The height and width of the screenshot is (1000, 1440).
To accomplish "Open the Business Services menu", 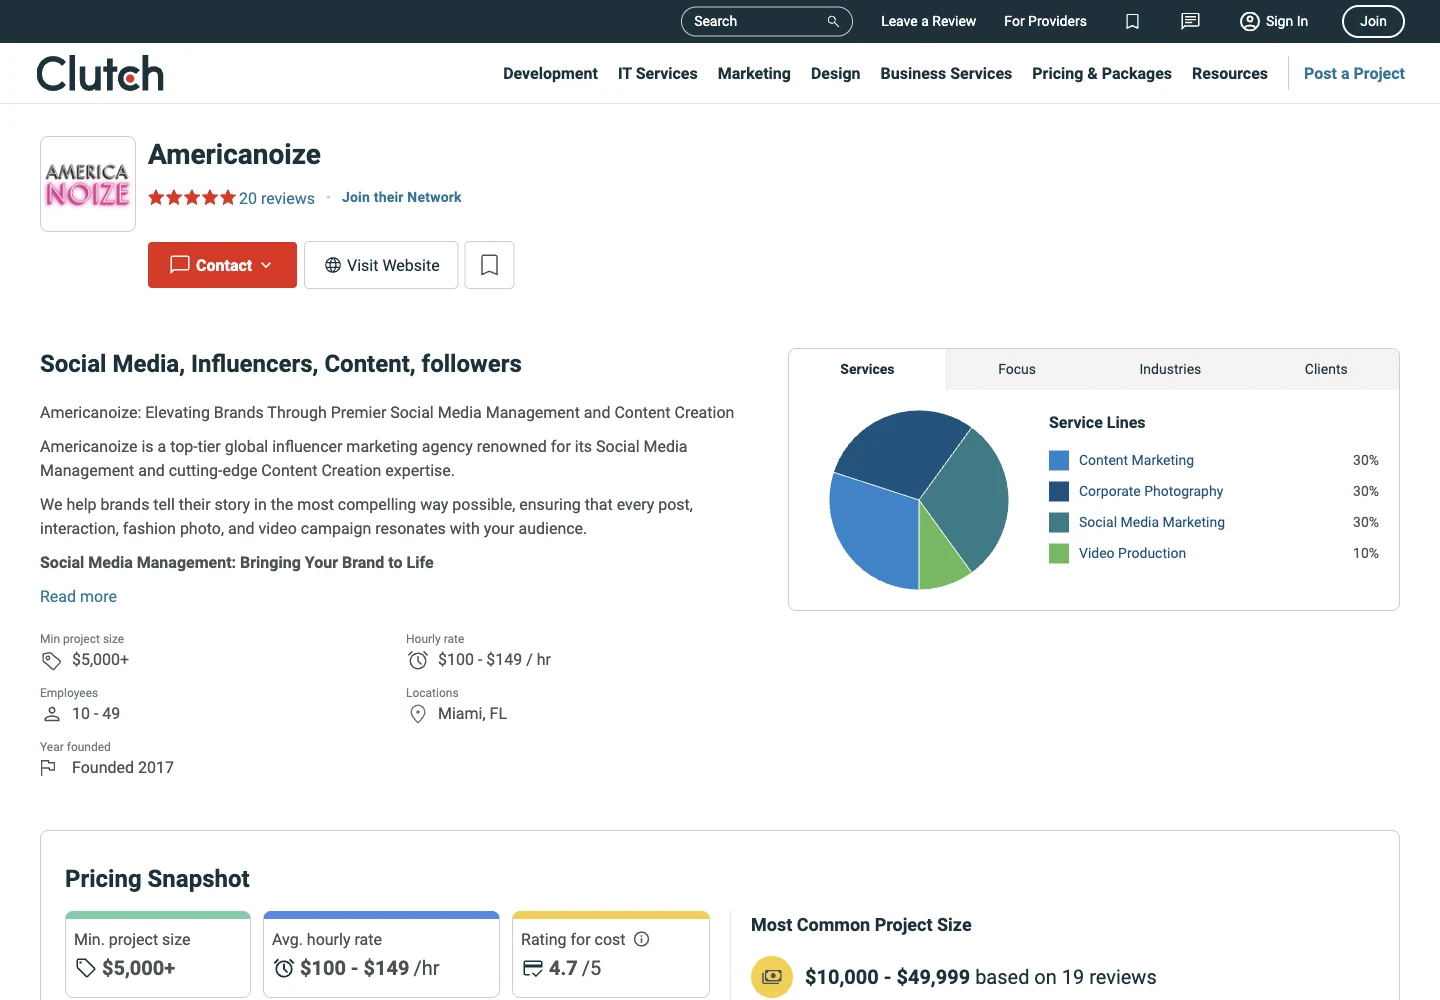I will point(946,73).
